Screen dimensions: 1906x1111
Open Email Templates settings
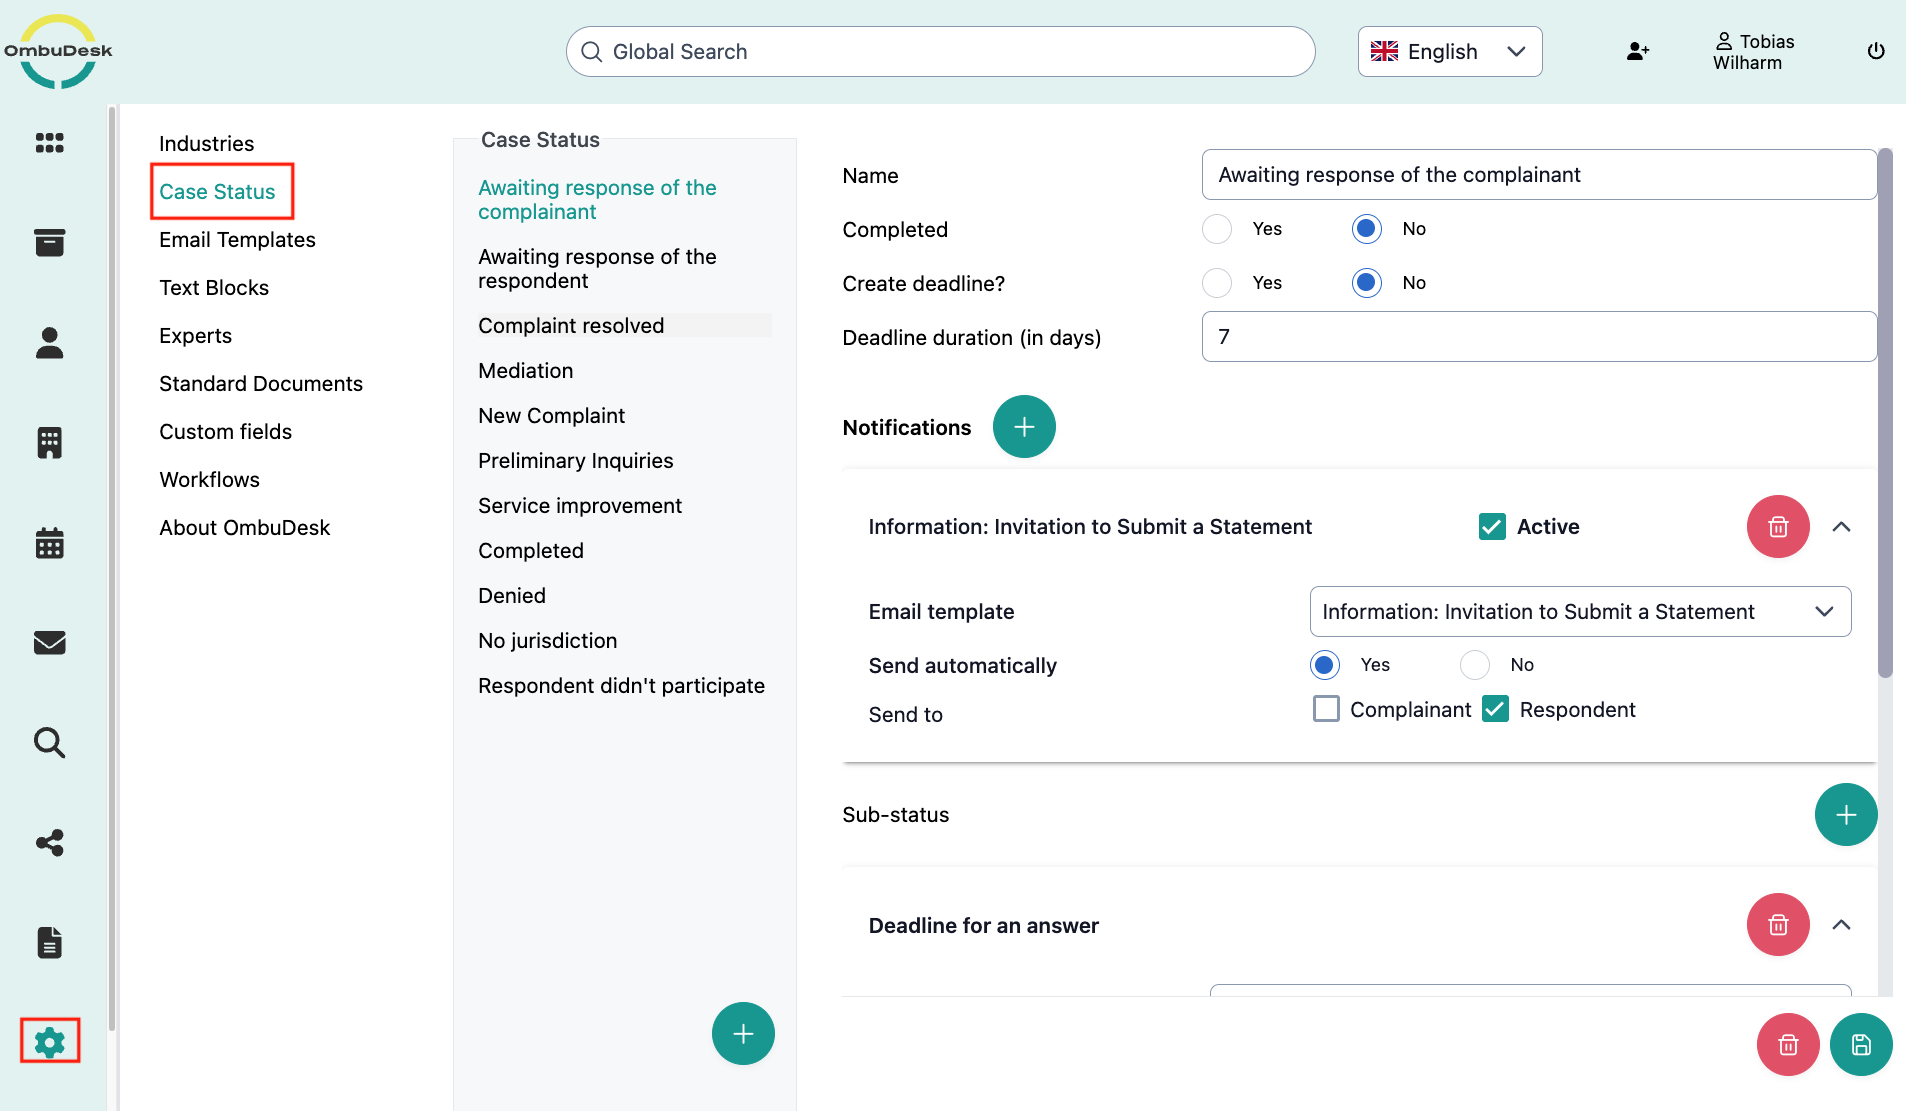237,240
